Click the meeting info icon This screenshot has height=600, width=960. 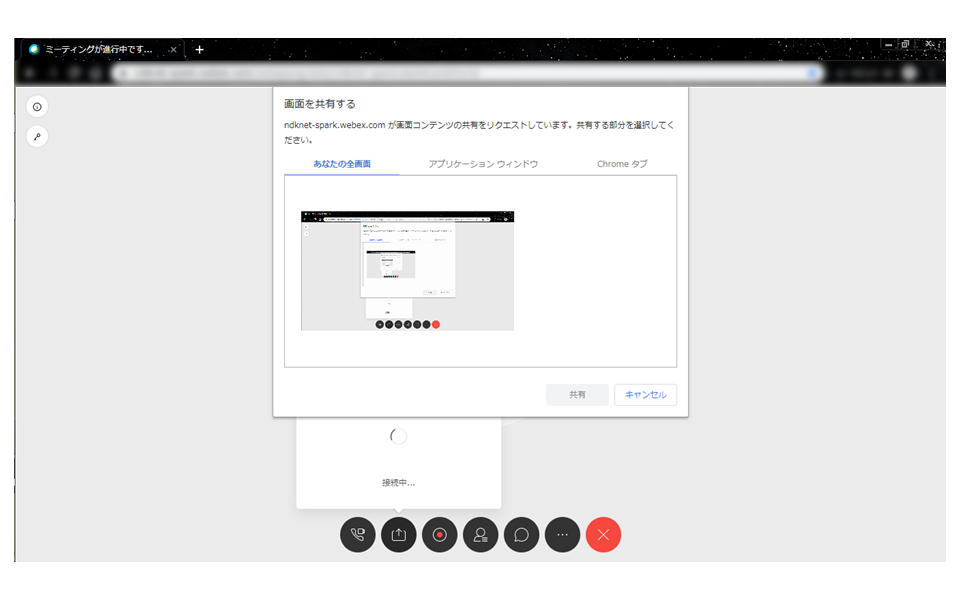pyautogui.click(x=37, y=107)
